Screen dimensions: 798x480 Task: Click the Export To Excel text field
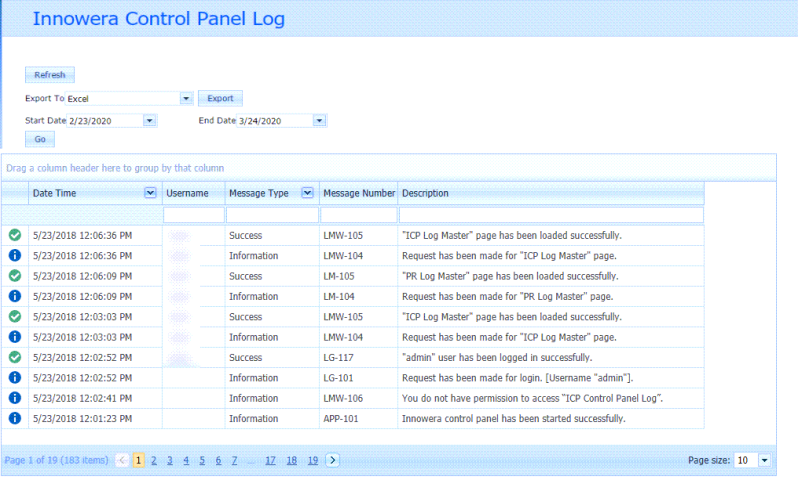[x=124, y=98]
